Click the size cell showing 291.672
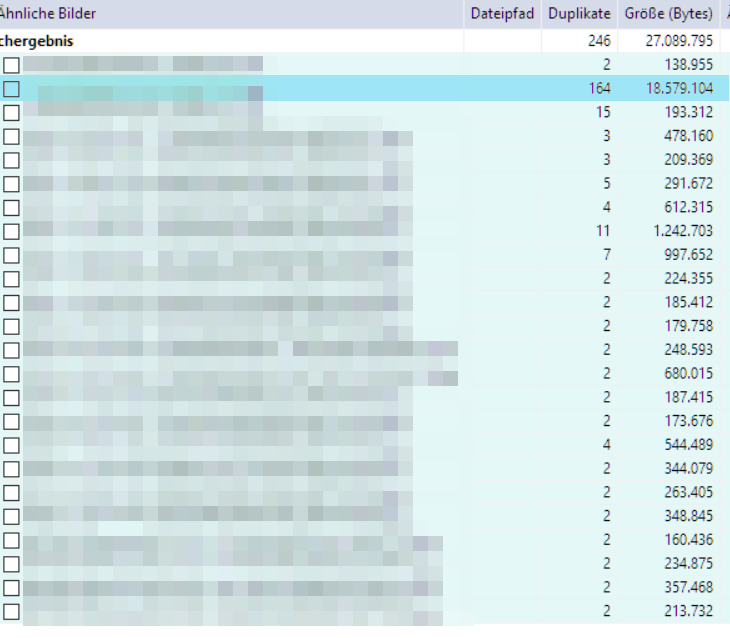This screenshot has height=638, width=730. (688, 184)
